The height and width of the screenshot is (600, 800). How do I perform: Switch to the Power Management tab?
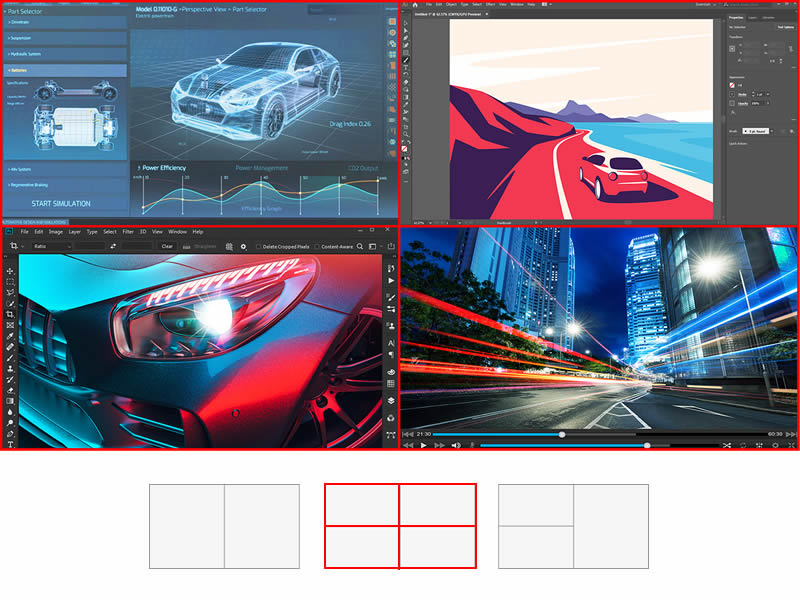pyautogui.click(x=262, y=168)
